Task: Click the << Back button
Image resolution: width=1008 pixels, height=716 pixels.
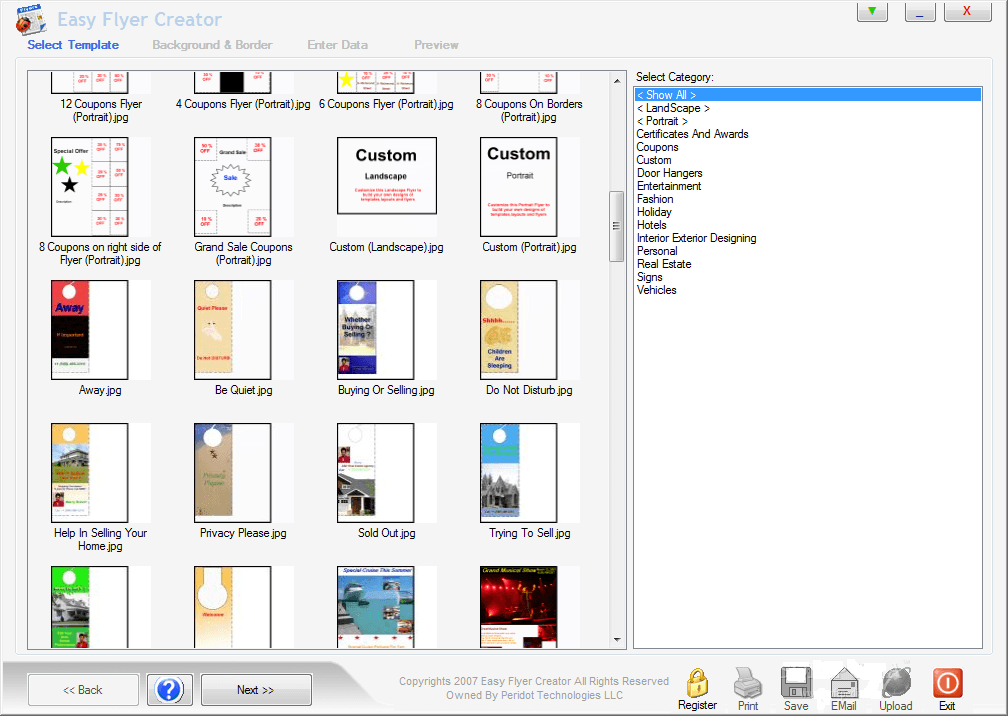Action: [x=83, y=690]
